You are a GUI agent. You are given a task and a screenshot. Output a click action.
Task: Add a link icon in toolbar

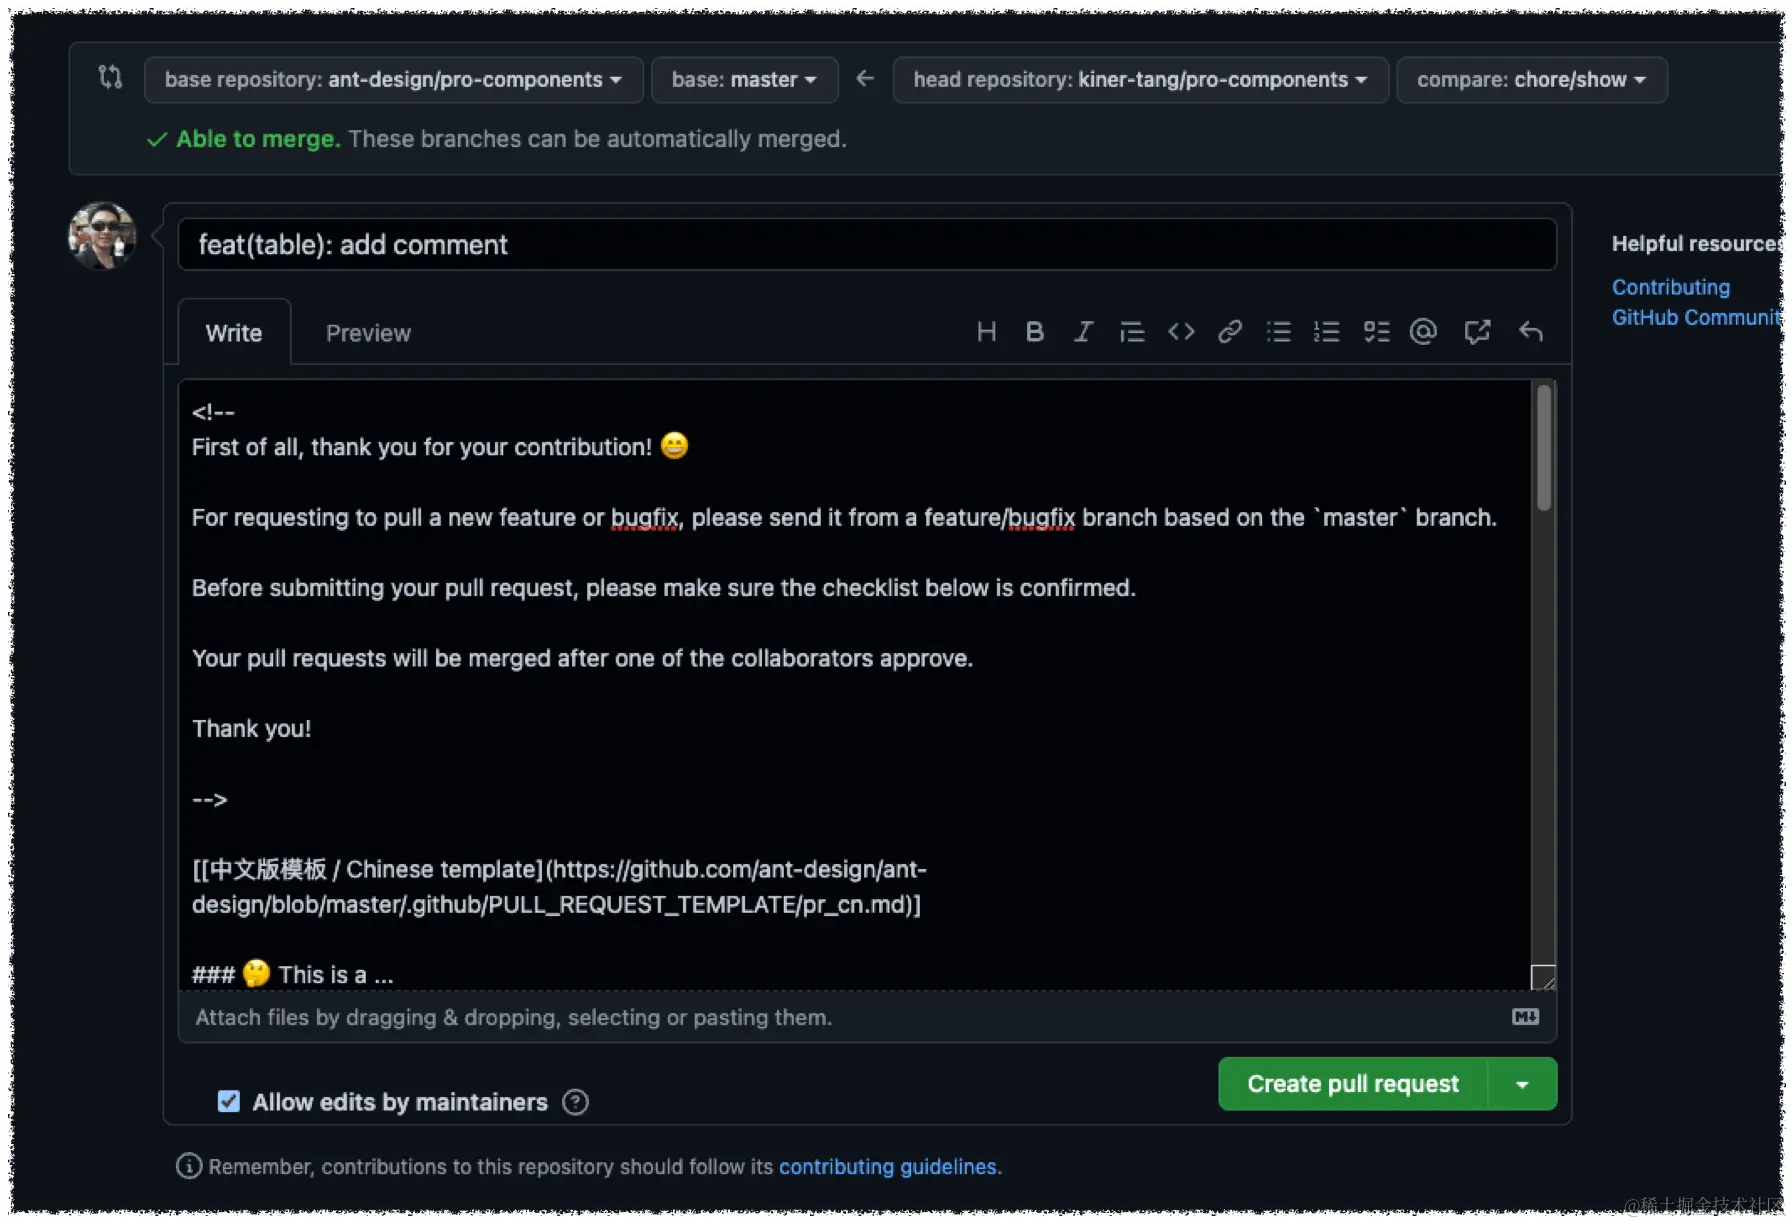point(1230,332)
